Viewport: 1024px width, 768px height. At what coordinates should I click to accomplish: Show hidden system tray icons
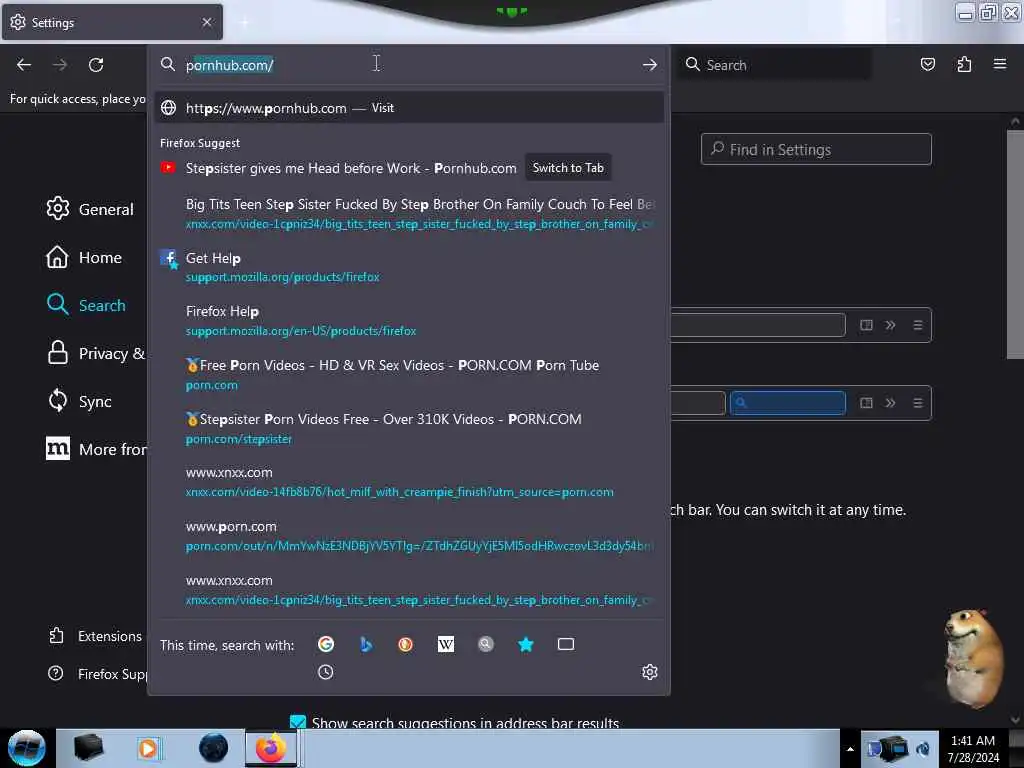(x=850, y=749)
